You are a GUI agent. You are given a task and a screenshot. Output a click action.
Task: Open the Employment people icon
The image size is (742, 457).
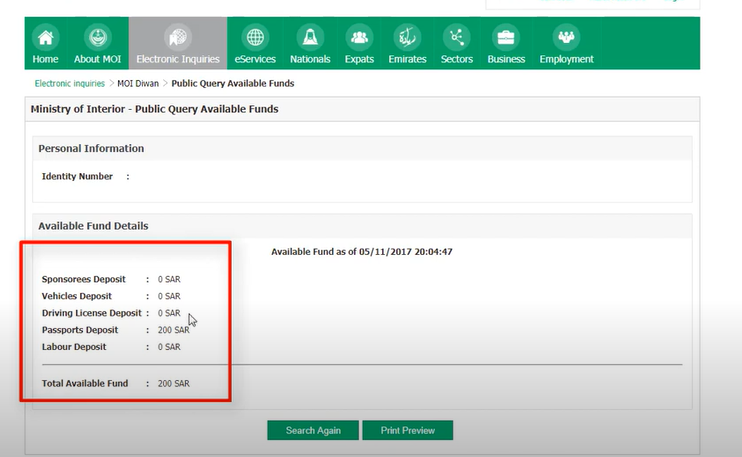tap(566, 37)
